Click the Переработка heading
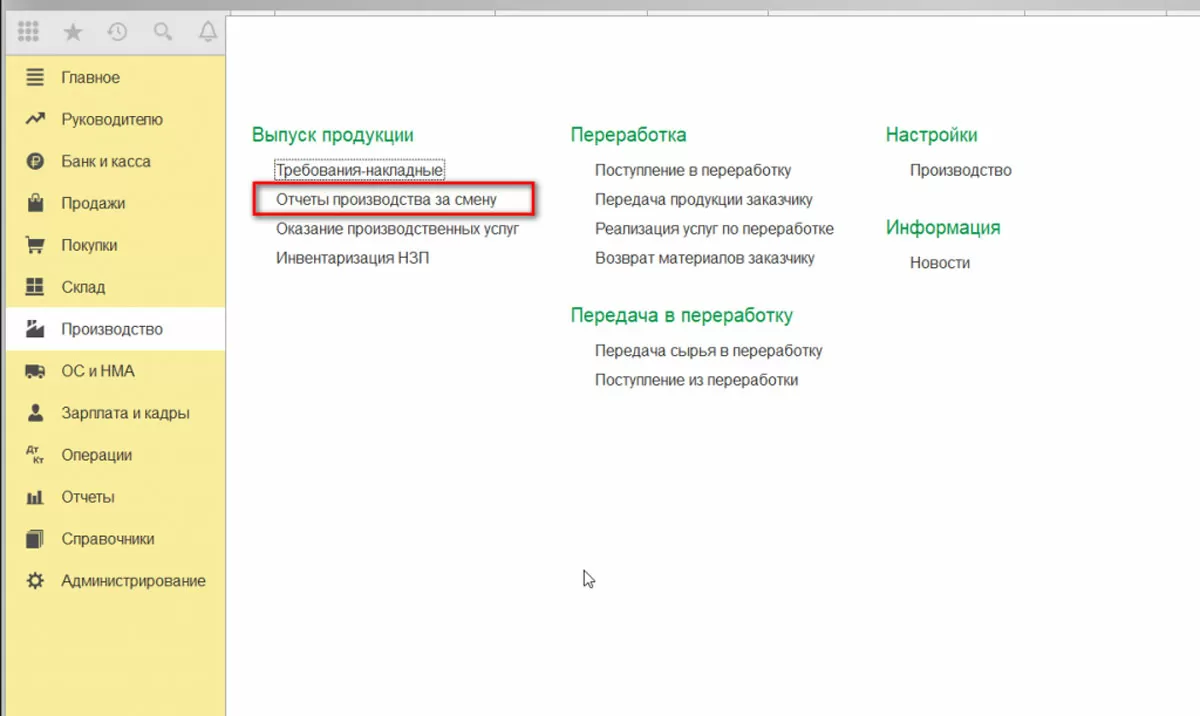Screen dimensions: 1200x716 [629, 135]
